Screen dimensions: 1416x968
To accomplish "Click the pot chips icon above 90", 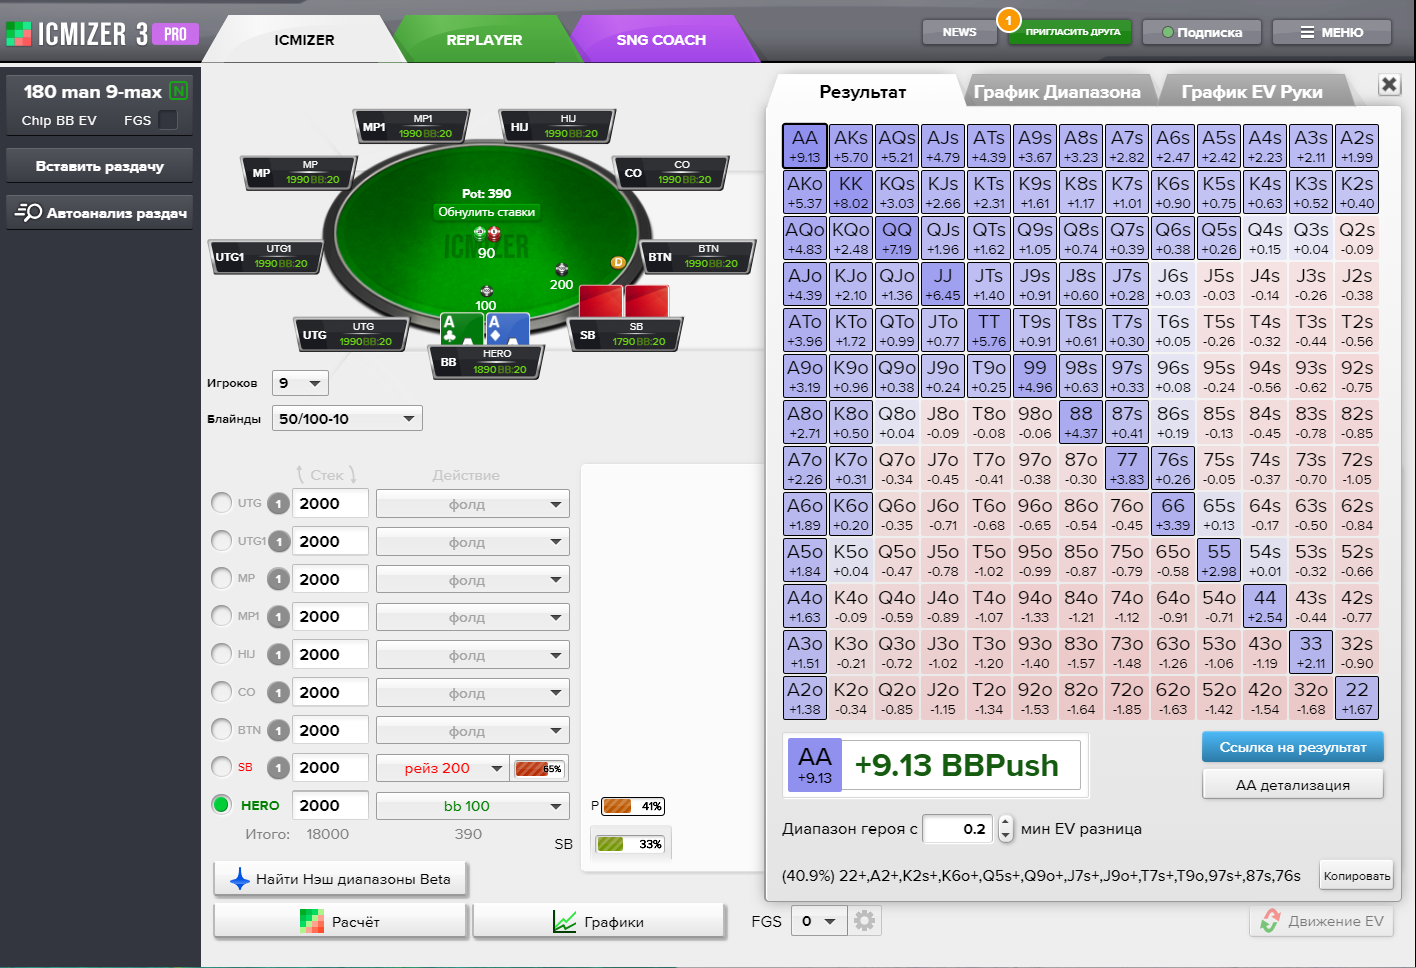I will [x=486, y=233].
